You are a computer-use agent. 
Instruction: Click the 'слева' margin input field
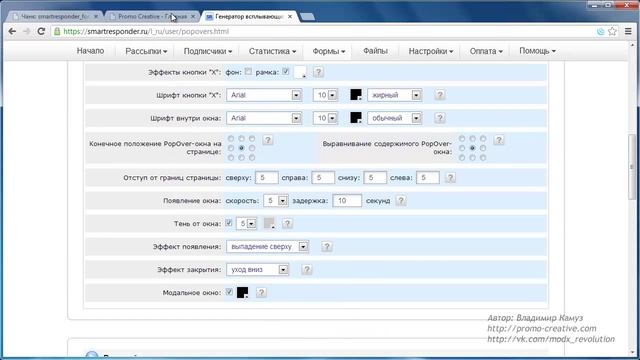[x=428, y=178]
